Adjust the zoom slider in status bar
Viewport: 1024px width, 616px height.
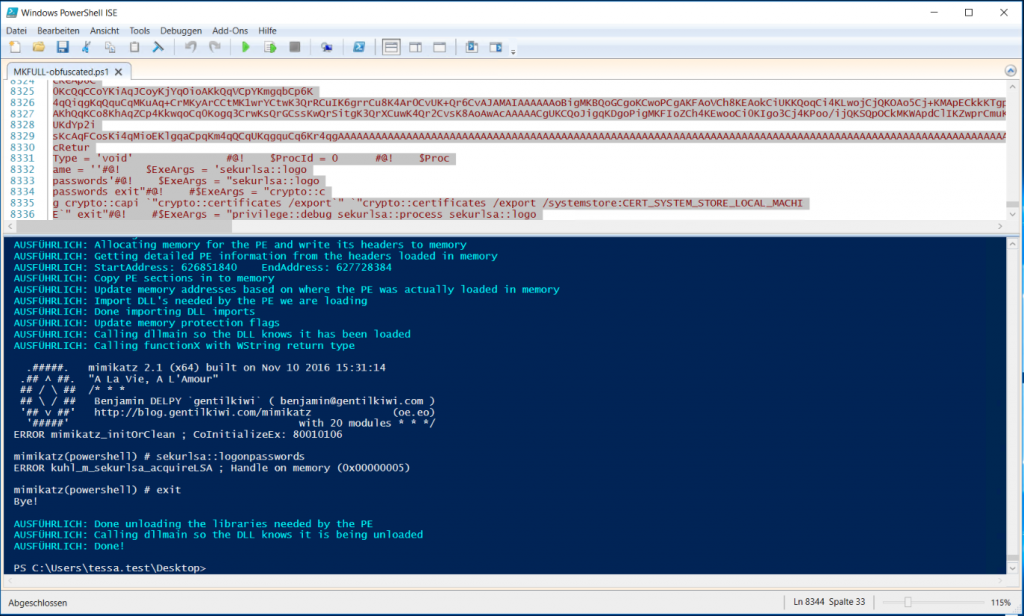click(907, 602)
